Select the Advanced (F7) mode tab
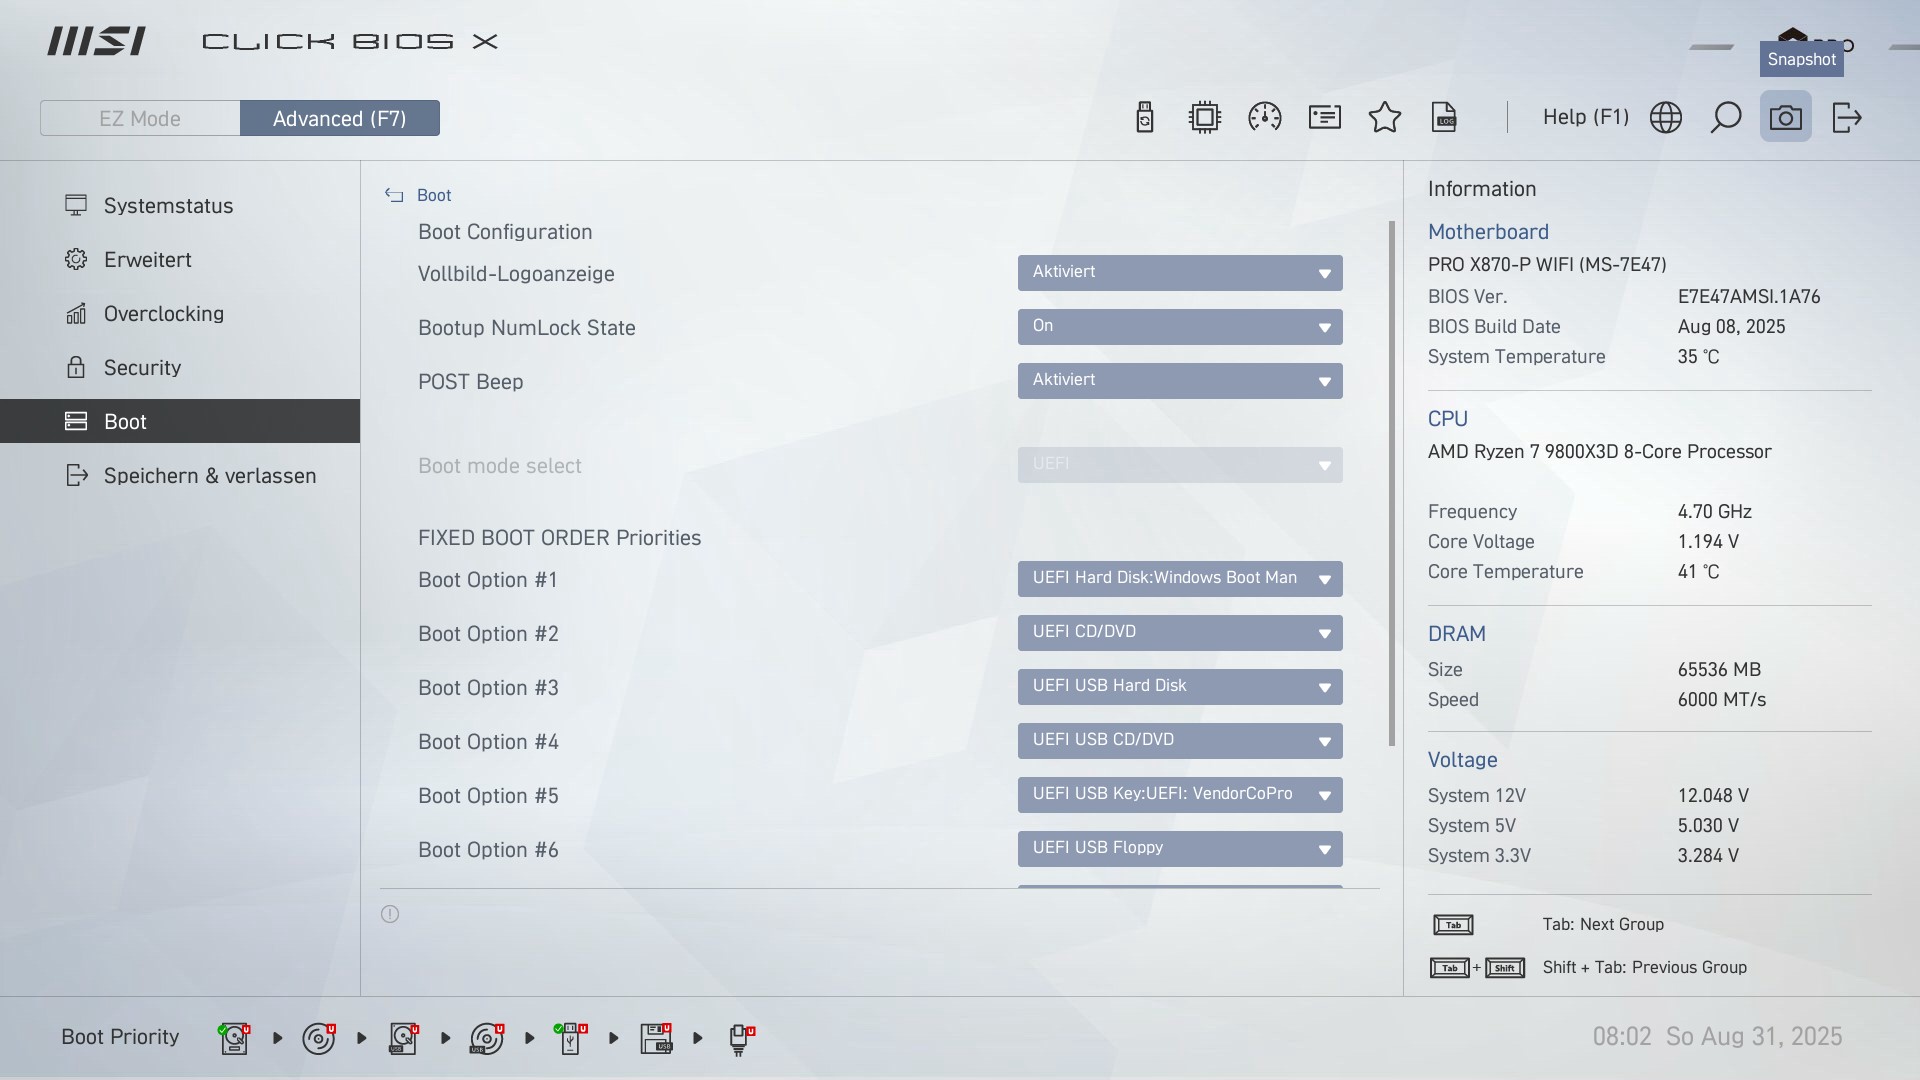 (340, 117)
